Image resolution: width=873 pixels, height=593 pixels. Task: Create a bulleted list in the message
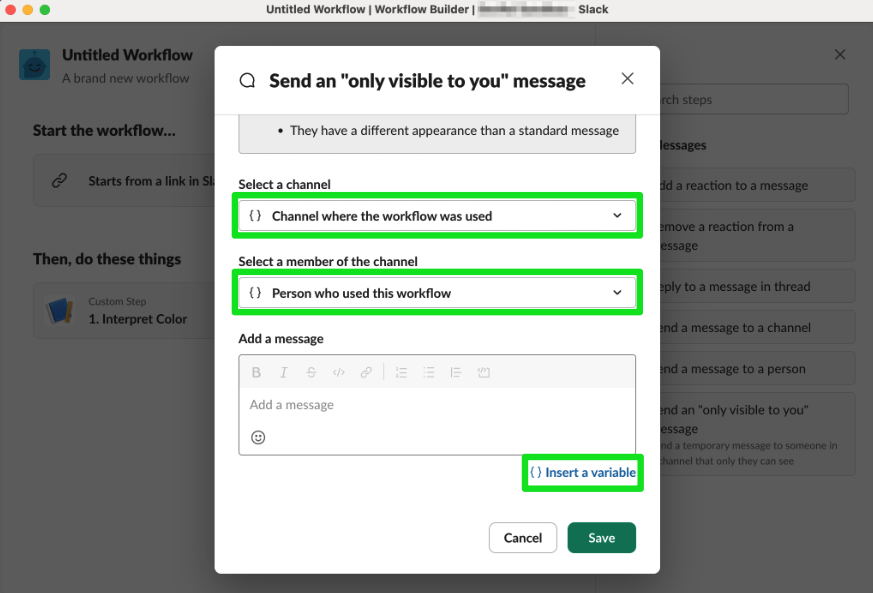click(x=428, y=372)
